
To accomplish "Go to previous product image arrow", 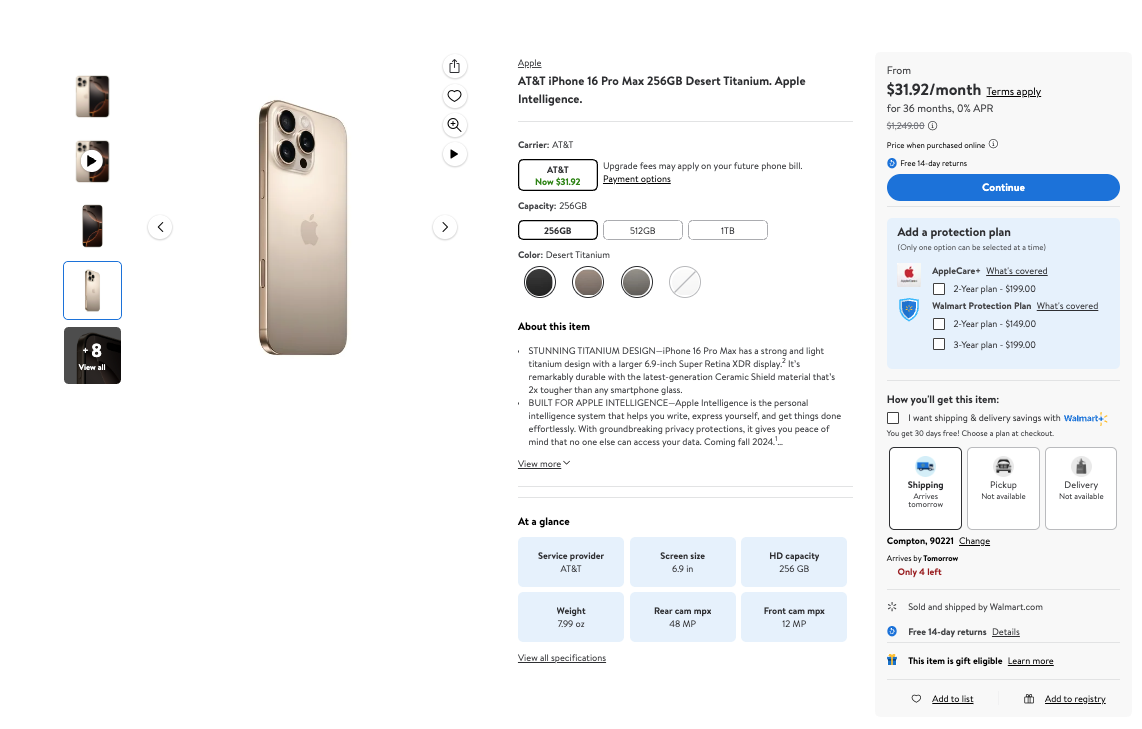I will [160, 227].
